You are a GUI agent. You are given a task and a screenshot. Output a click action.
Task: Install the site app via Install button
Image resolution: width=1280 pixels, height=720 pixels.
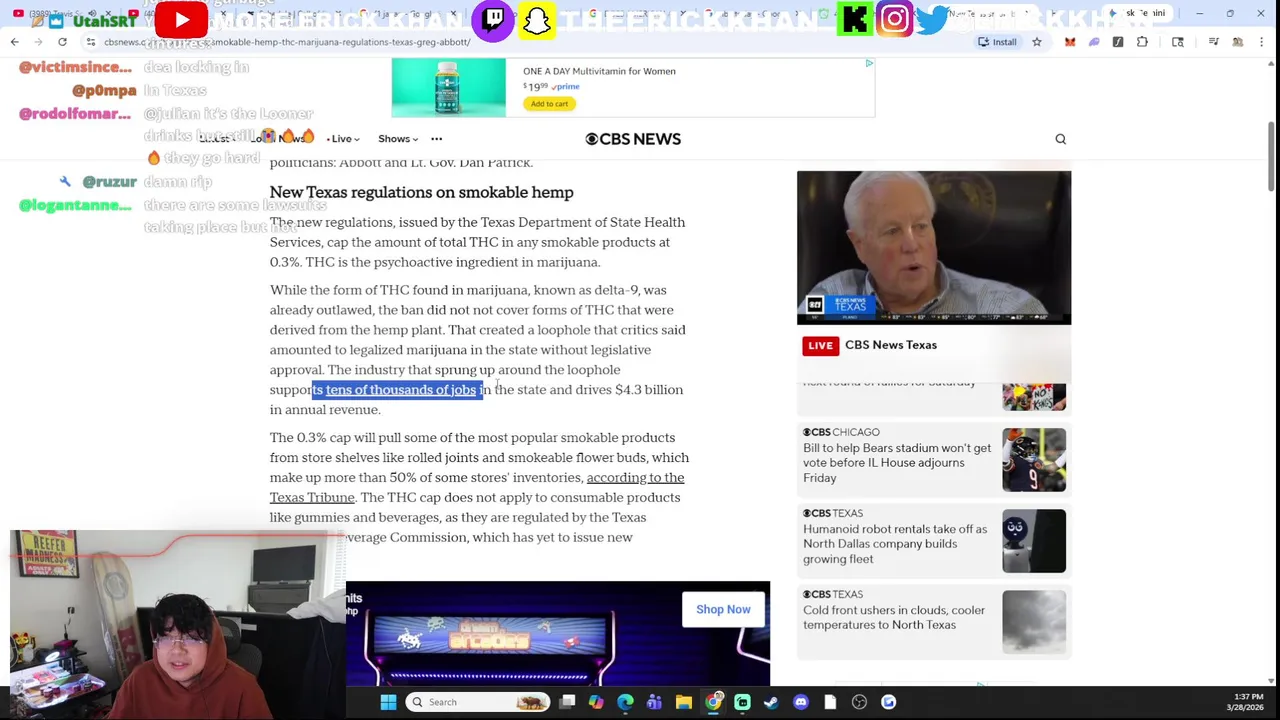(x=997, y=42)
